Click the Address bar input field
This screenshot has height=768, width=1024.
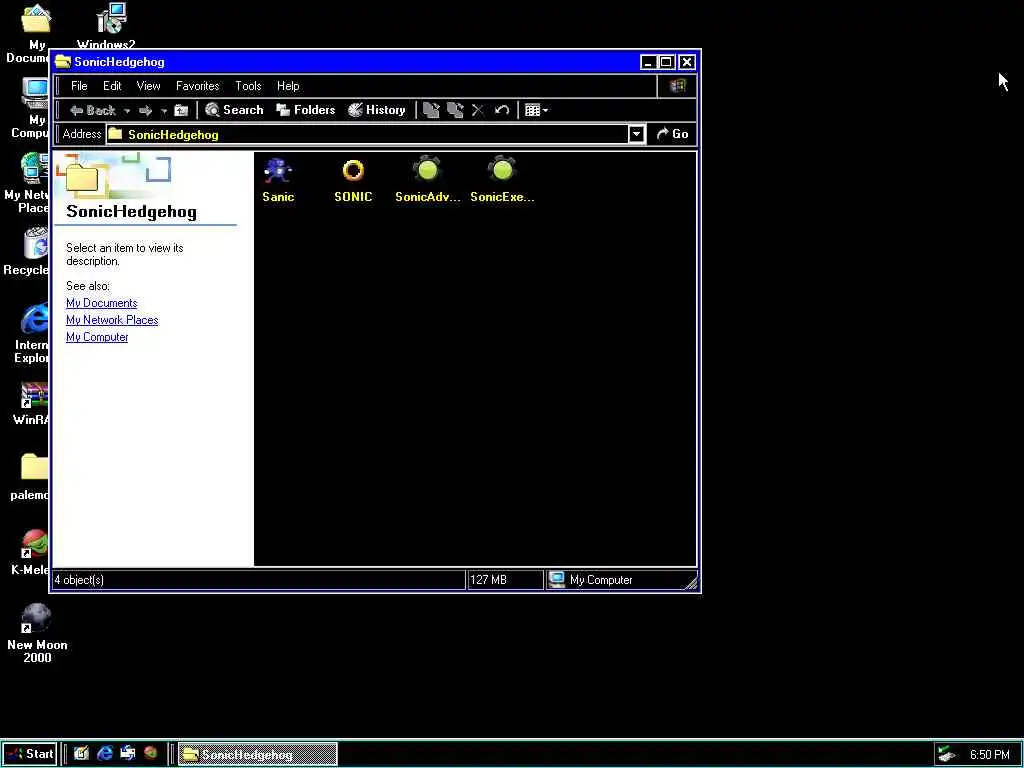click(x=367, y=134)
